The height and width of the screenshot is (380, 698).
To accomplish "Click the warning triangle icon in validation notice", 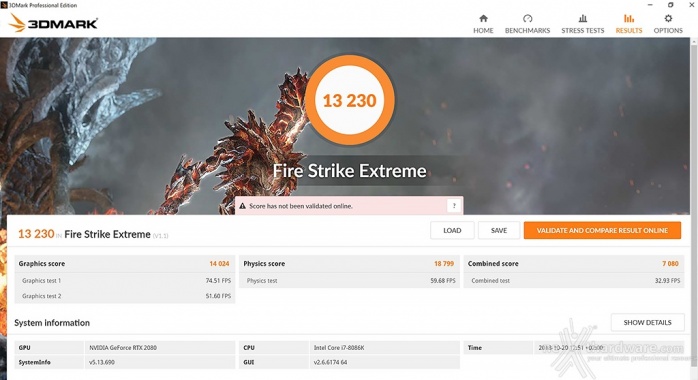I will pos(243,206).
